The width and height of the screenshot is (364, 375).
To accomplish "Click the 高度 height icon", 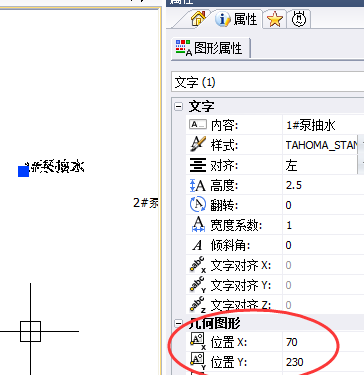I will (198, 185).
